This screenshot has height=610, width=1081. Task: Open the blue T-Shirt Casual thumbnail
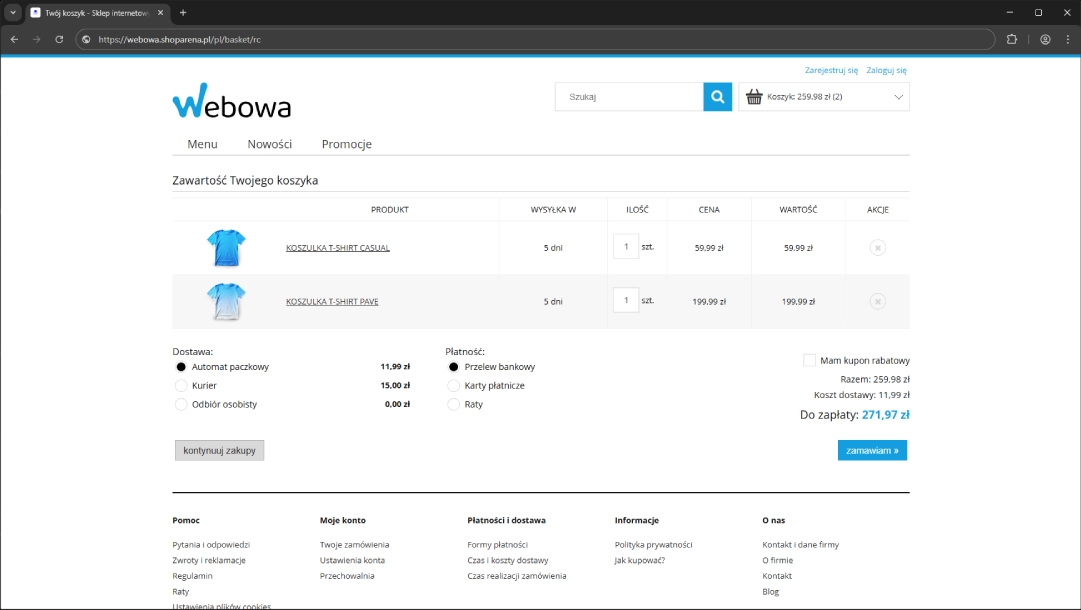tap(226, 247)
